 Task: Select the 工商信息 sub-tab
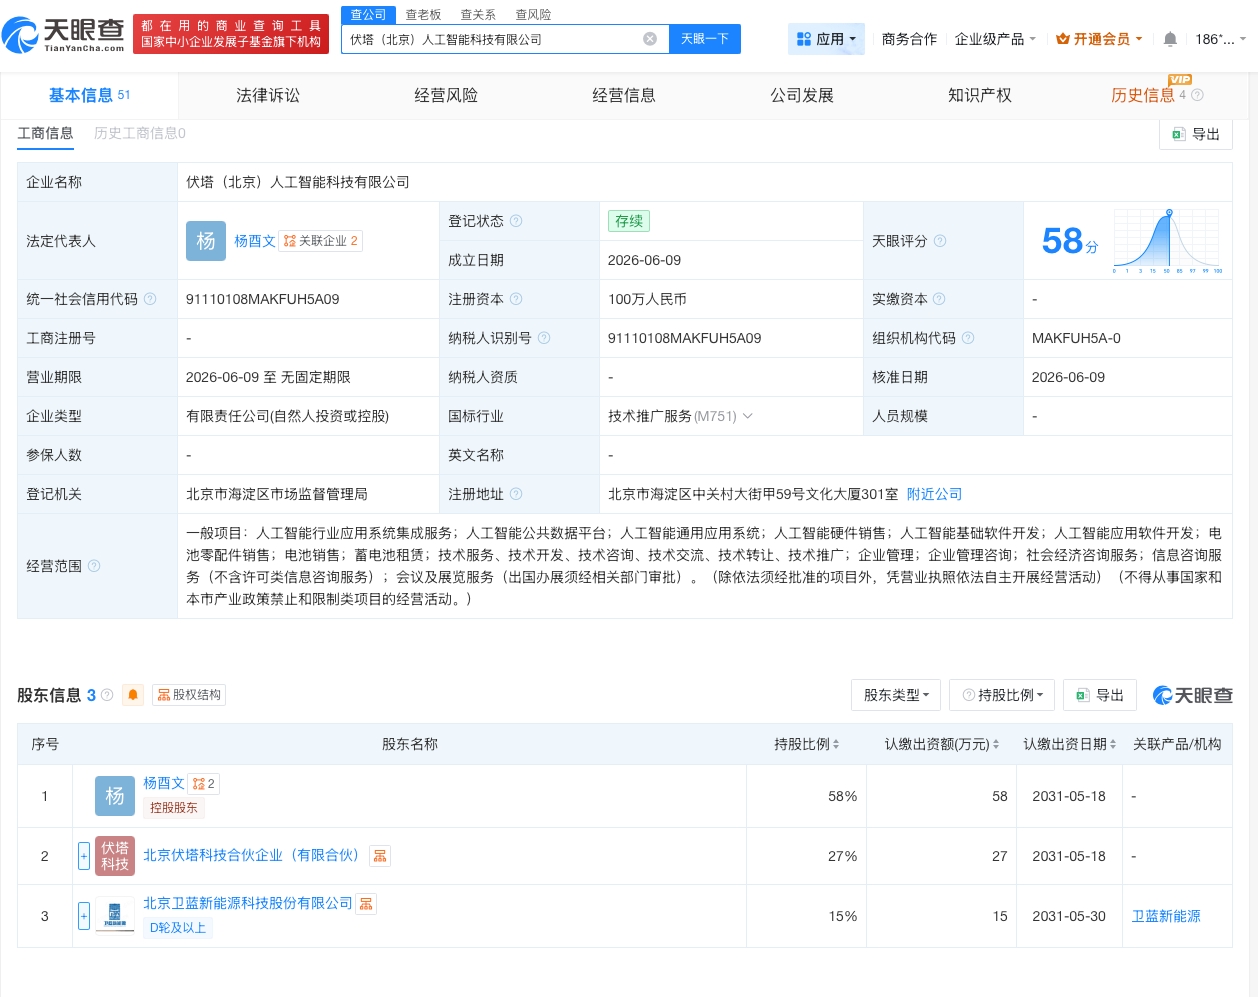(x=45, y=133)
